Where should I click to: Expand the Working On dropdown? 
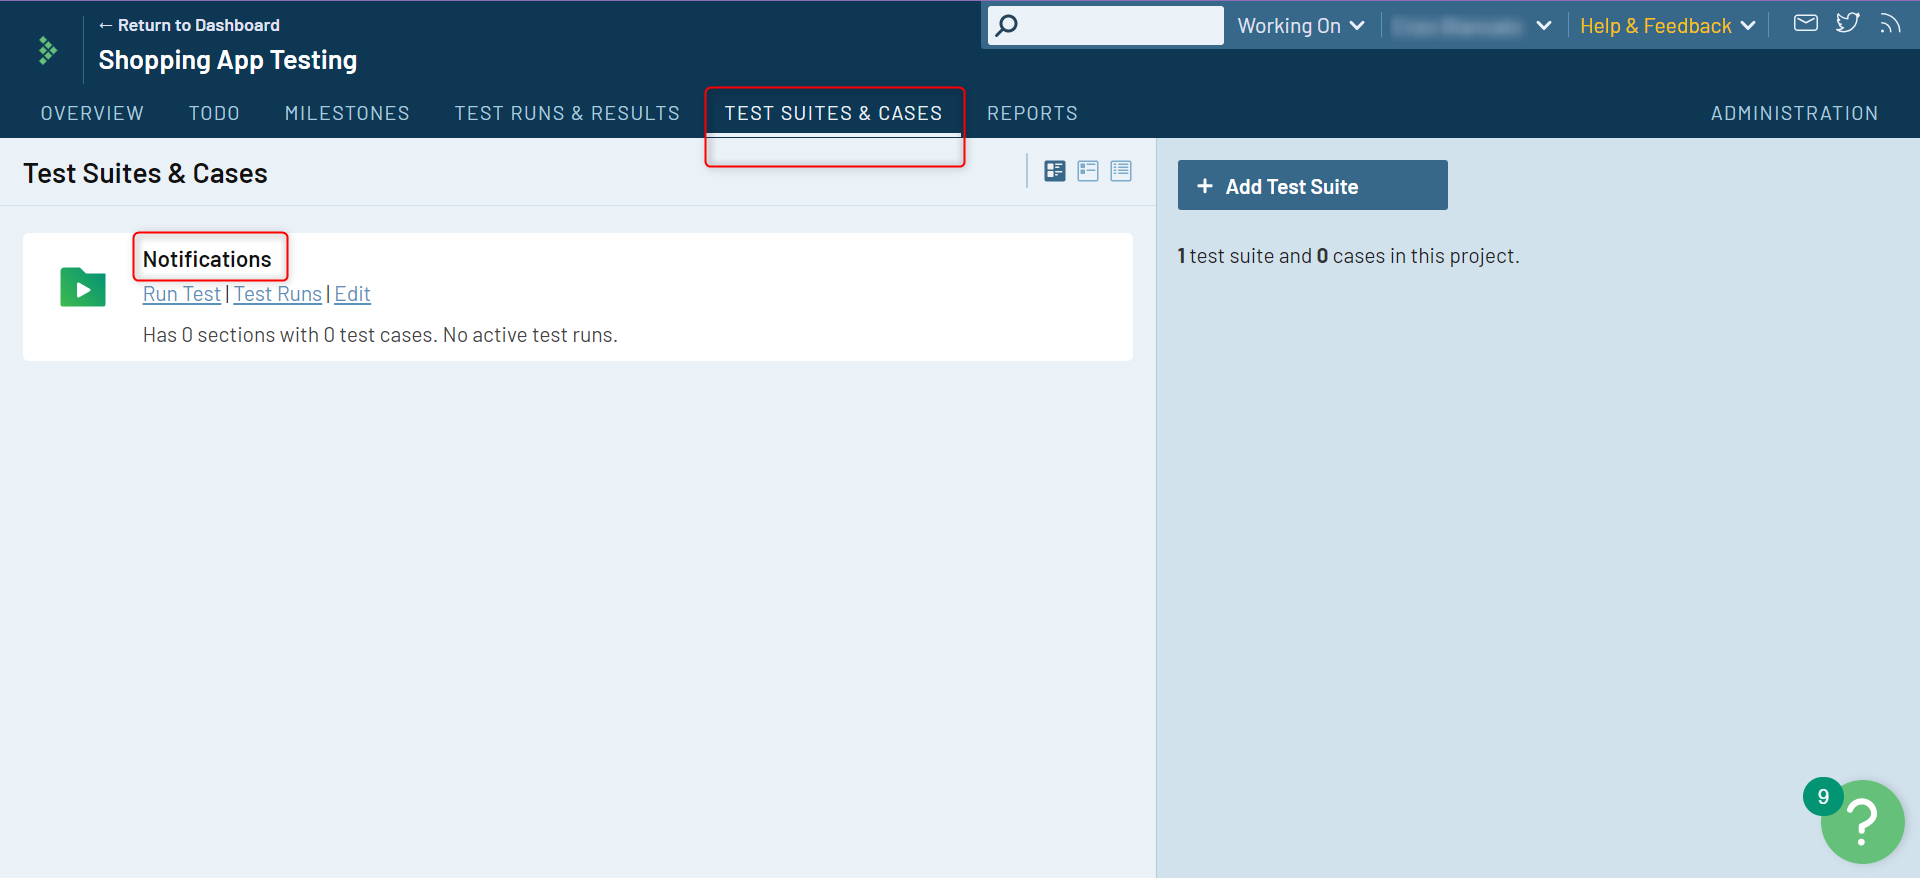(x=1300, y=26)
